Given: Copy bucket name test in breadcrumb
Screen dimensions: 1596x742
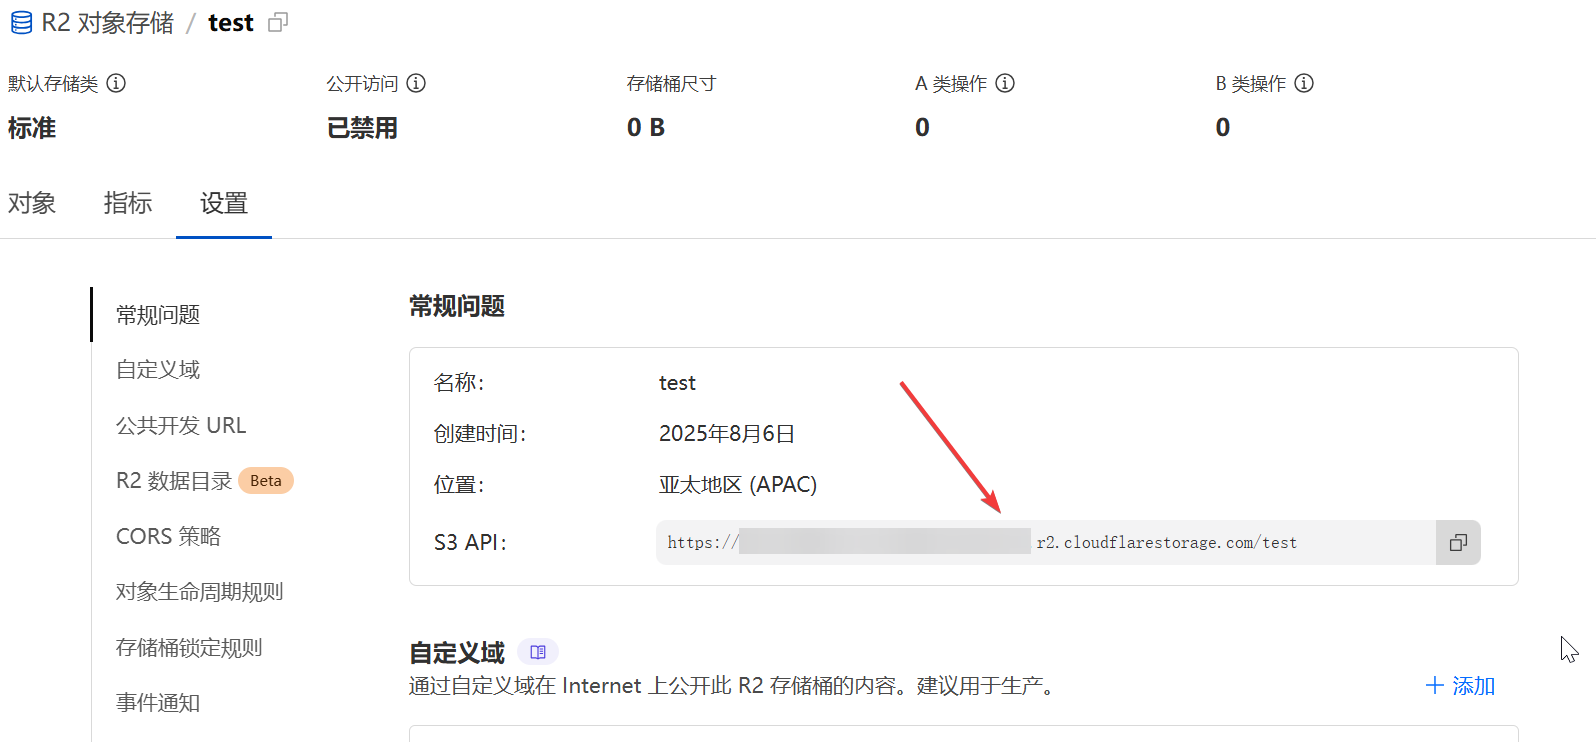Looking at the screenshot, I should pos(278,23).
